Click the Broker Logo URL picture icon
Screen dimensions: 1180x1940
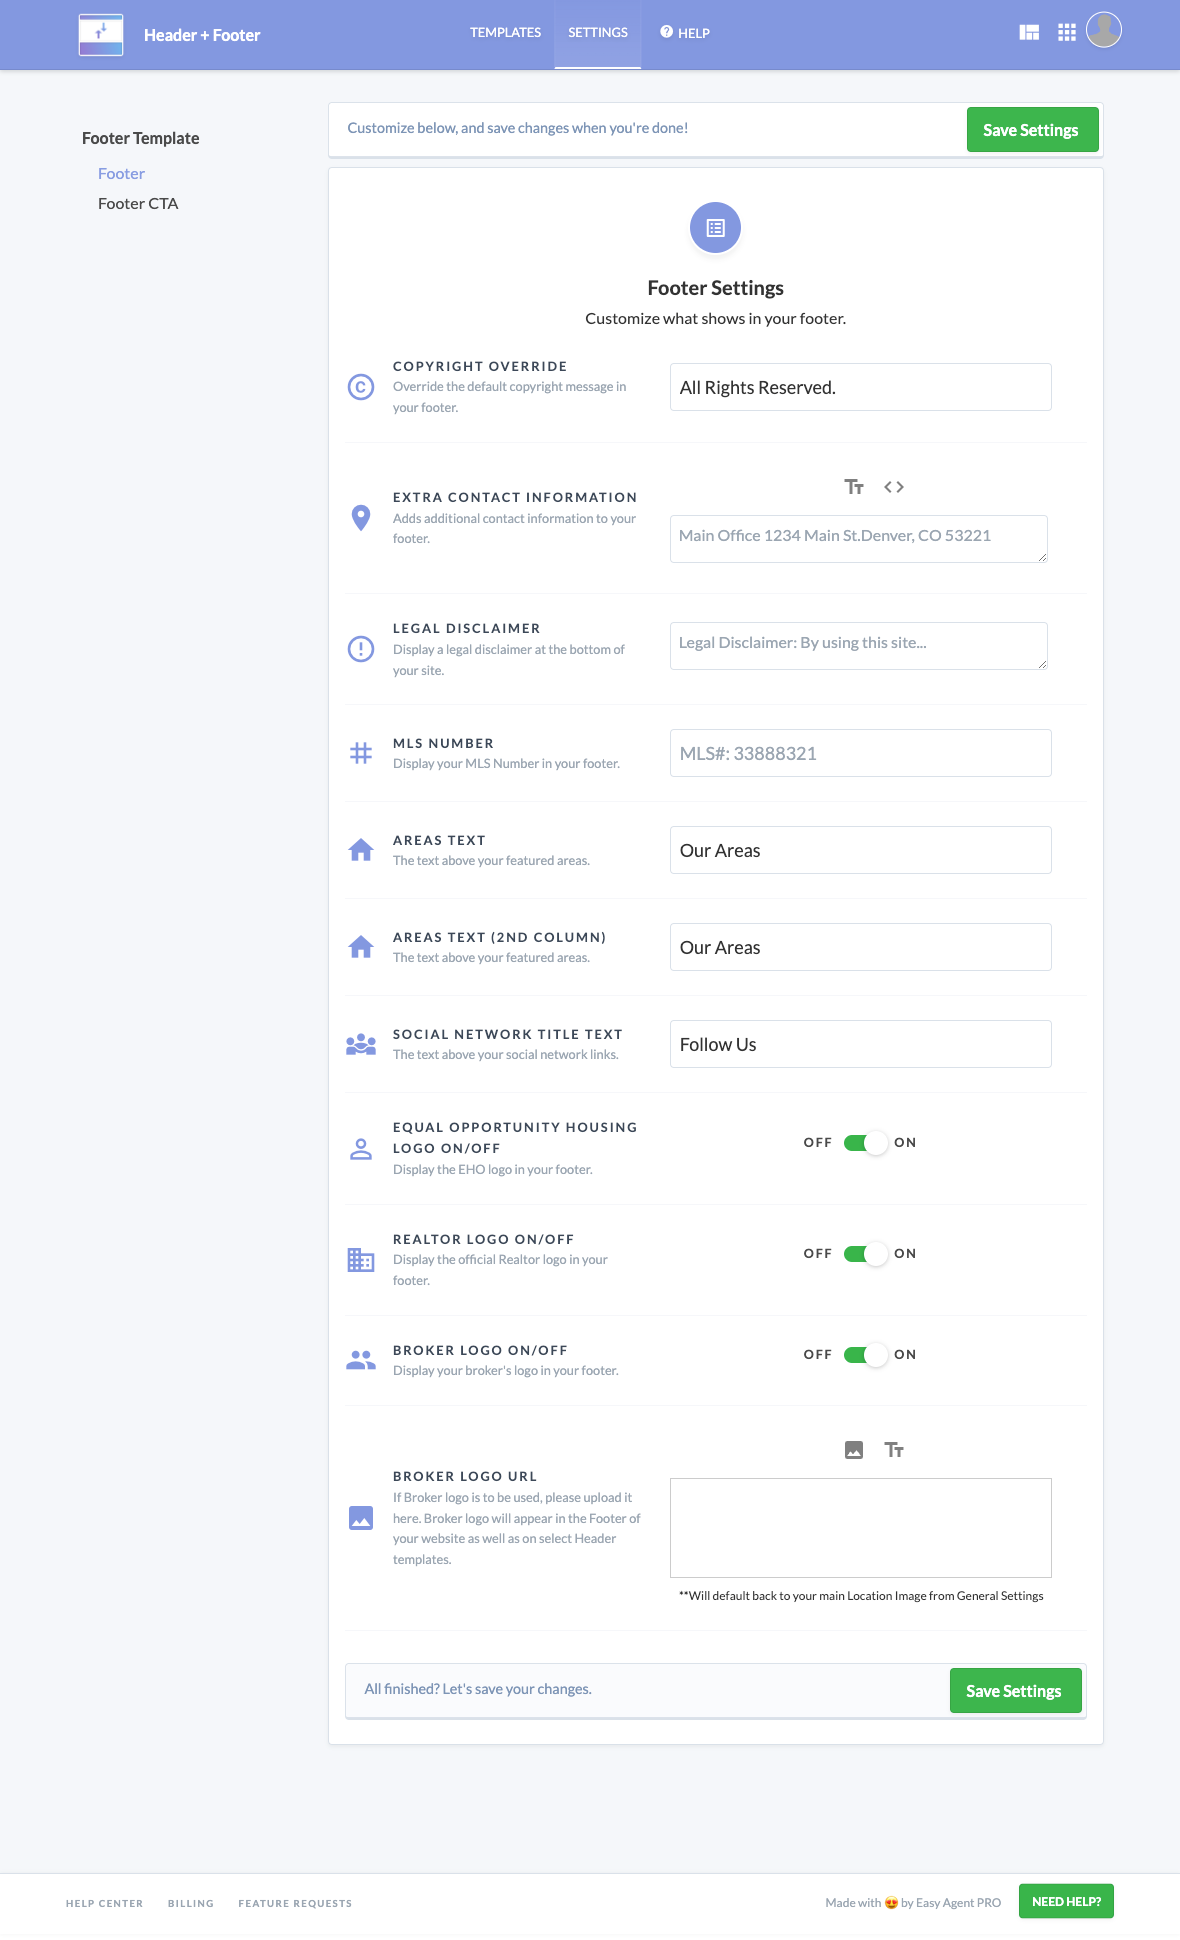coord(361,1518)
